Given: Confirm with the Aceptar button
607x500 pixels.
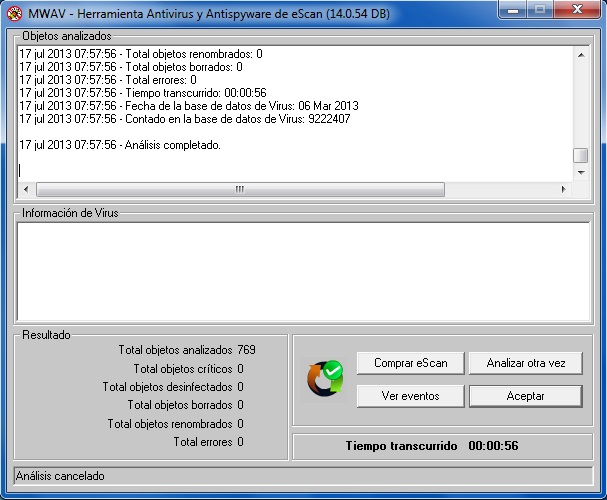Looking at the screenshot, I should 526,396.
